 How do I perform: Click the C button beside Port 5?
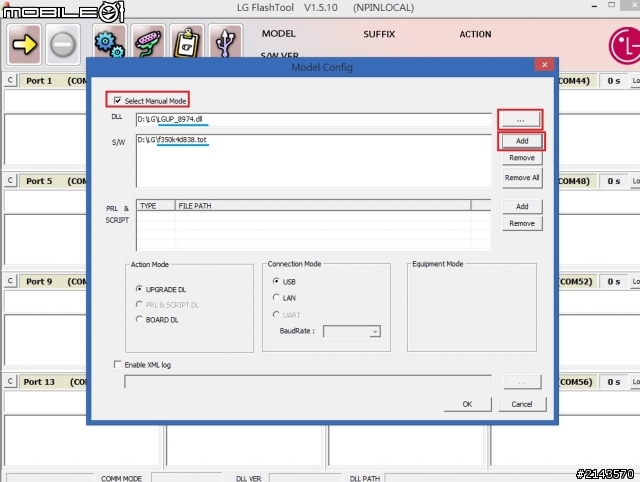pos(10,180)
